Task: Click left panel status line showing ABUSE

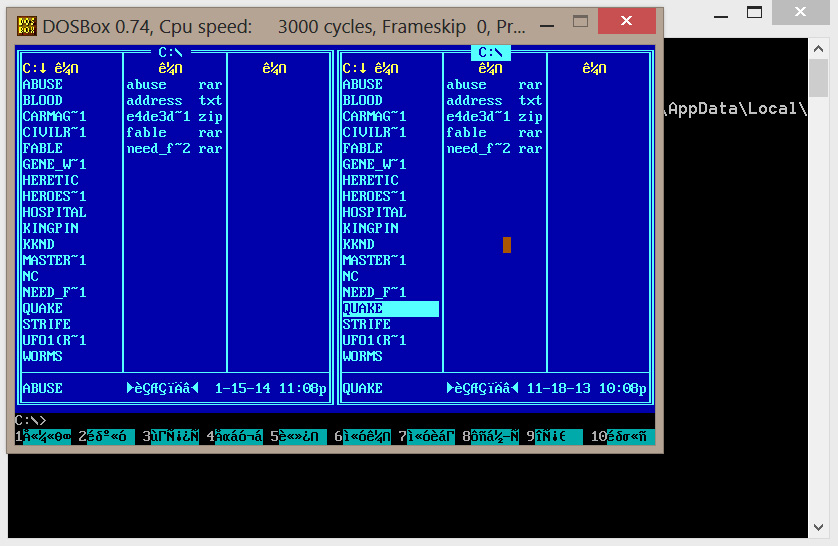Action: pos(174,388)
